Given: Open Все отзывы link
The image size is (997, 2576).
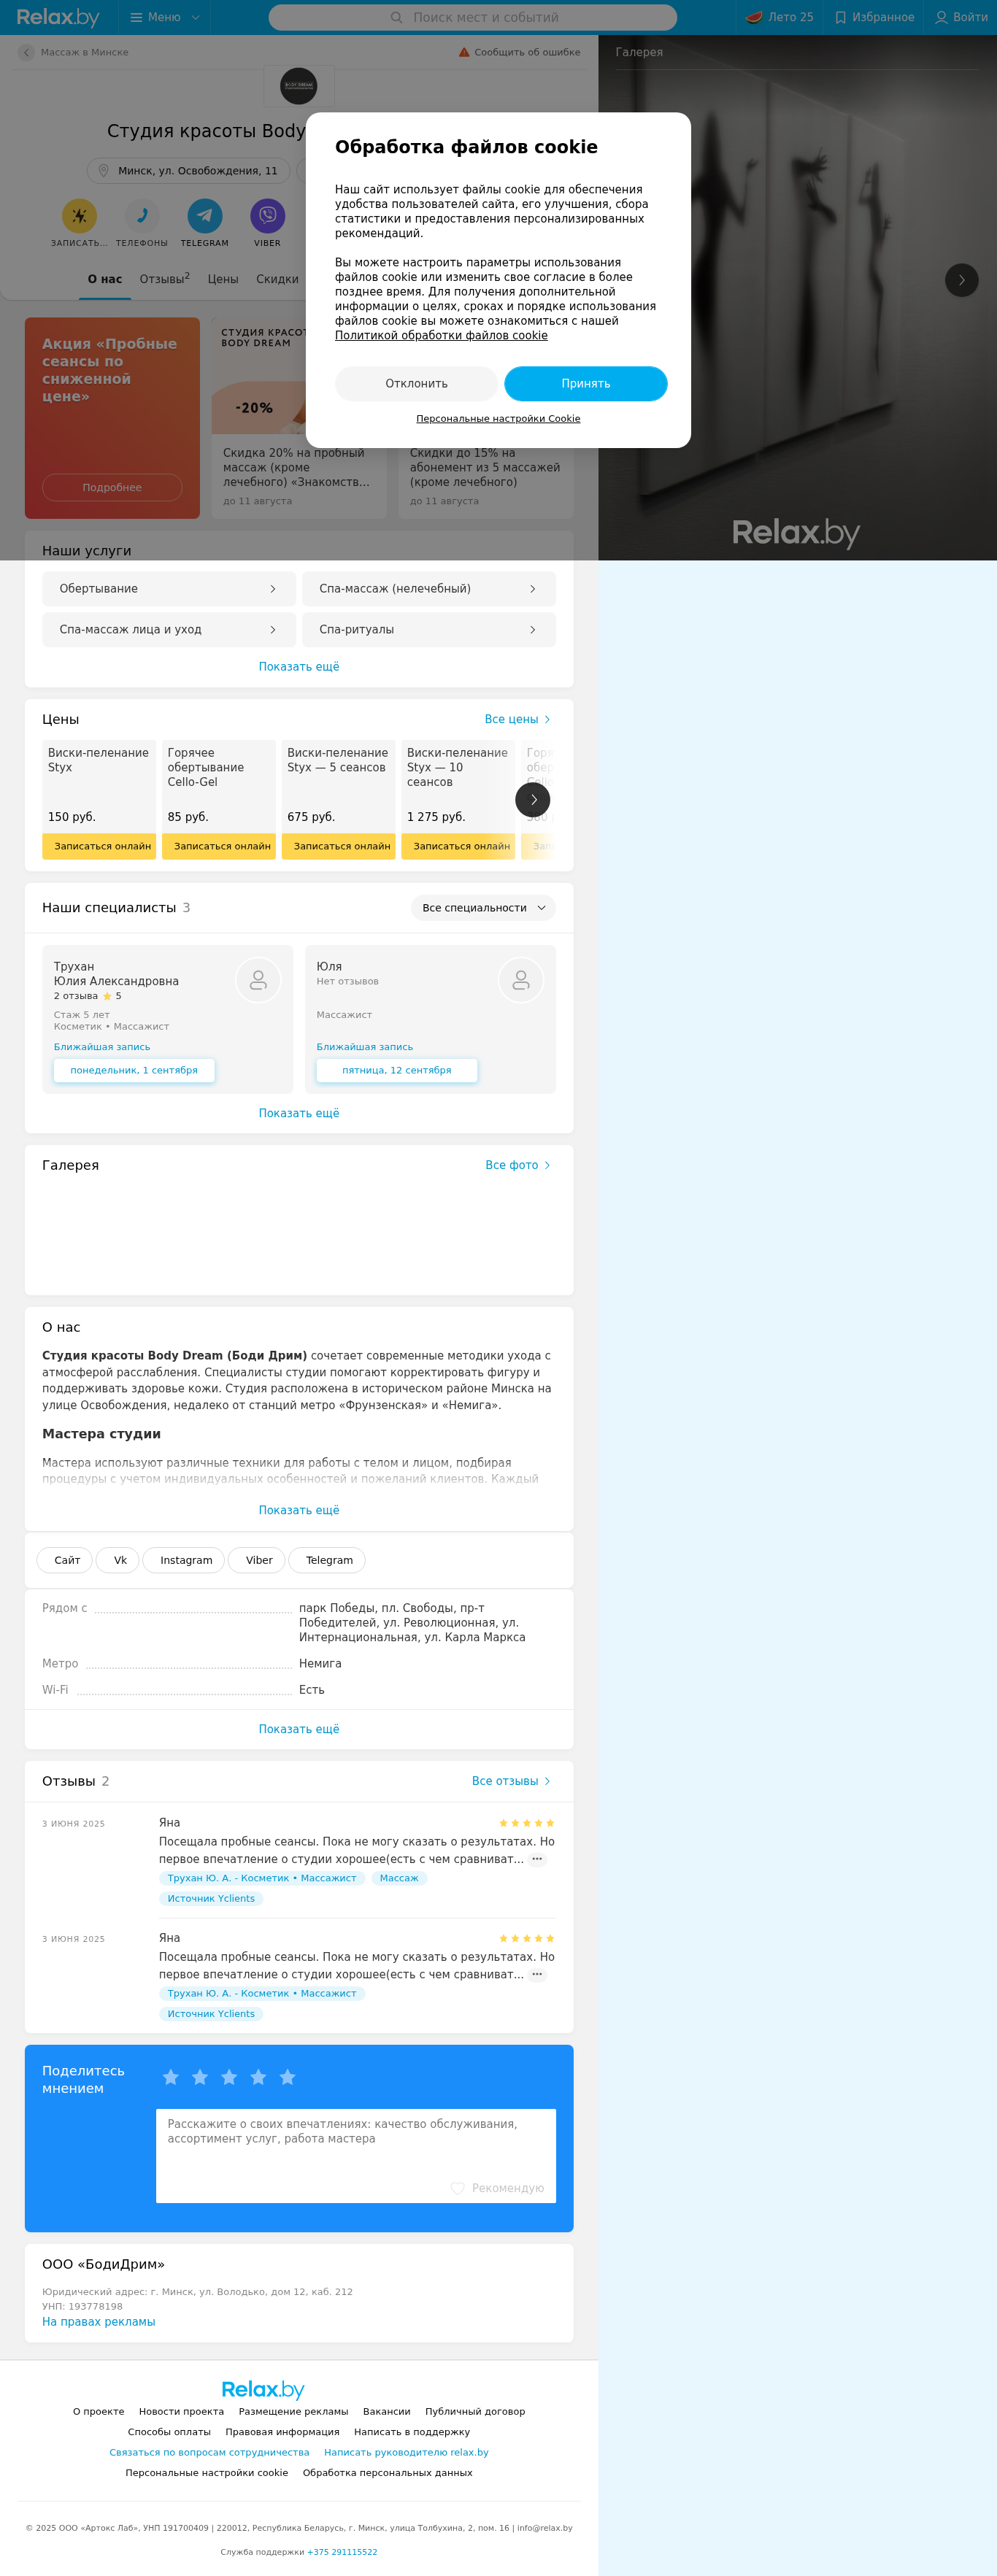Looking at the screenshot, I should click(x=511, y=1781).
